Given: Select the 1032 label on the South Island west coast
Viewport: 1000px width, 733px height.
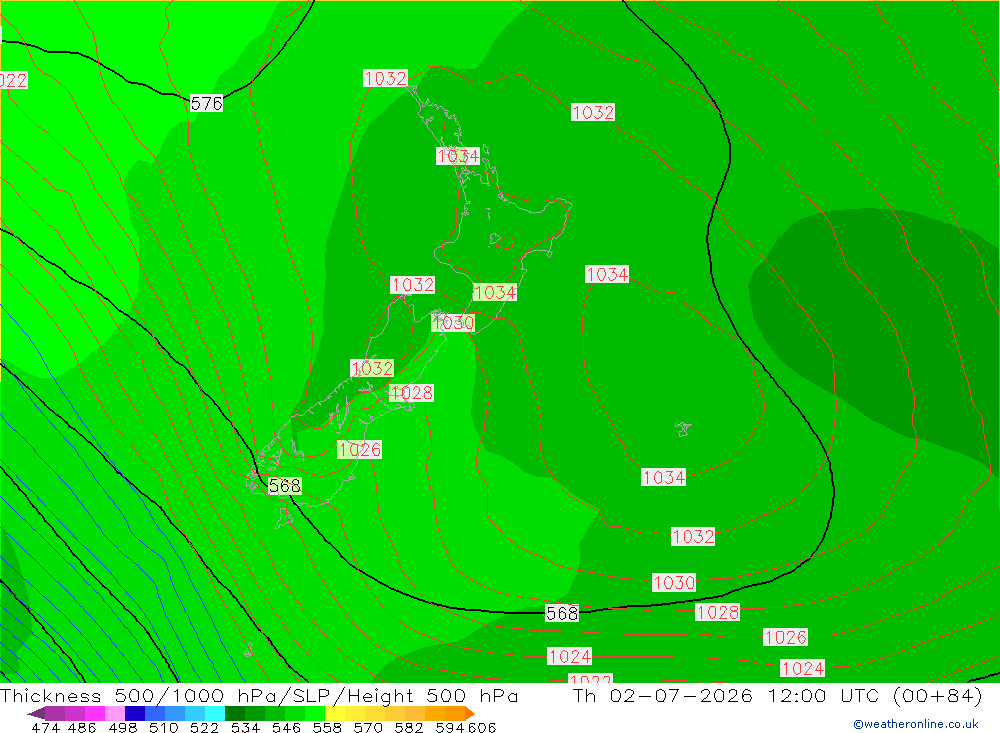Looking at the screenshot, I should click(x=372, y=368).
